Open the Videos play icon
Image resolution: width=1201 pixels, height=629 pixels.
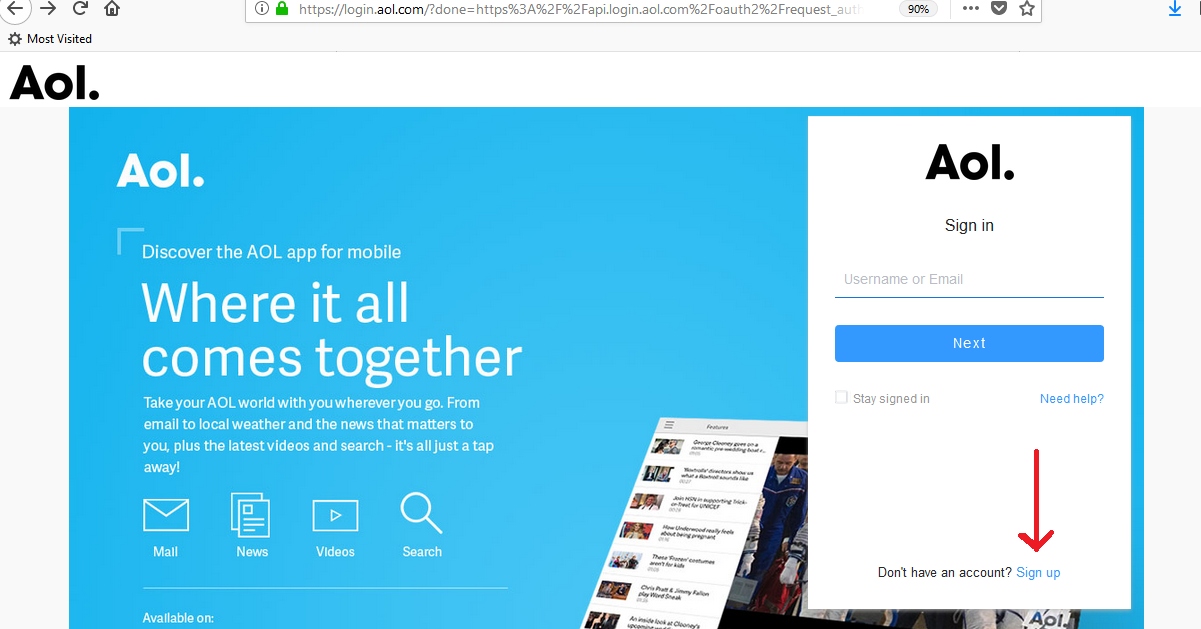click(x=335, y=516)
